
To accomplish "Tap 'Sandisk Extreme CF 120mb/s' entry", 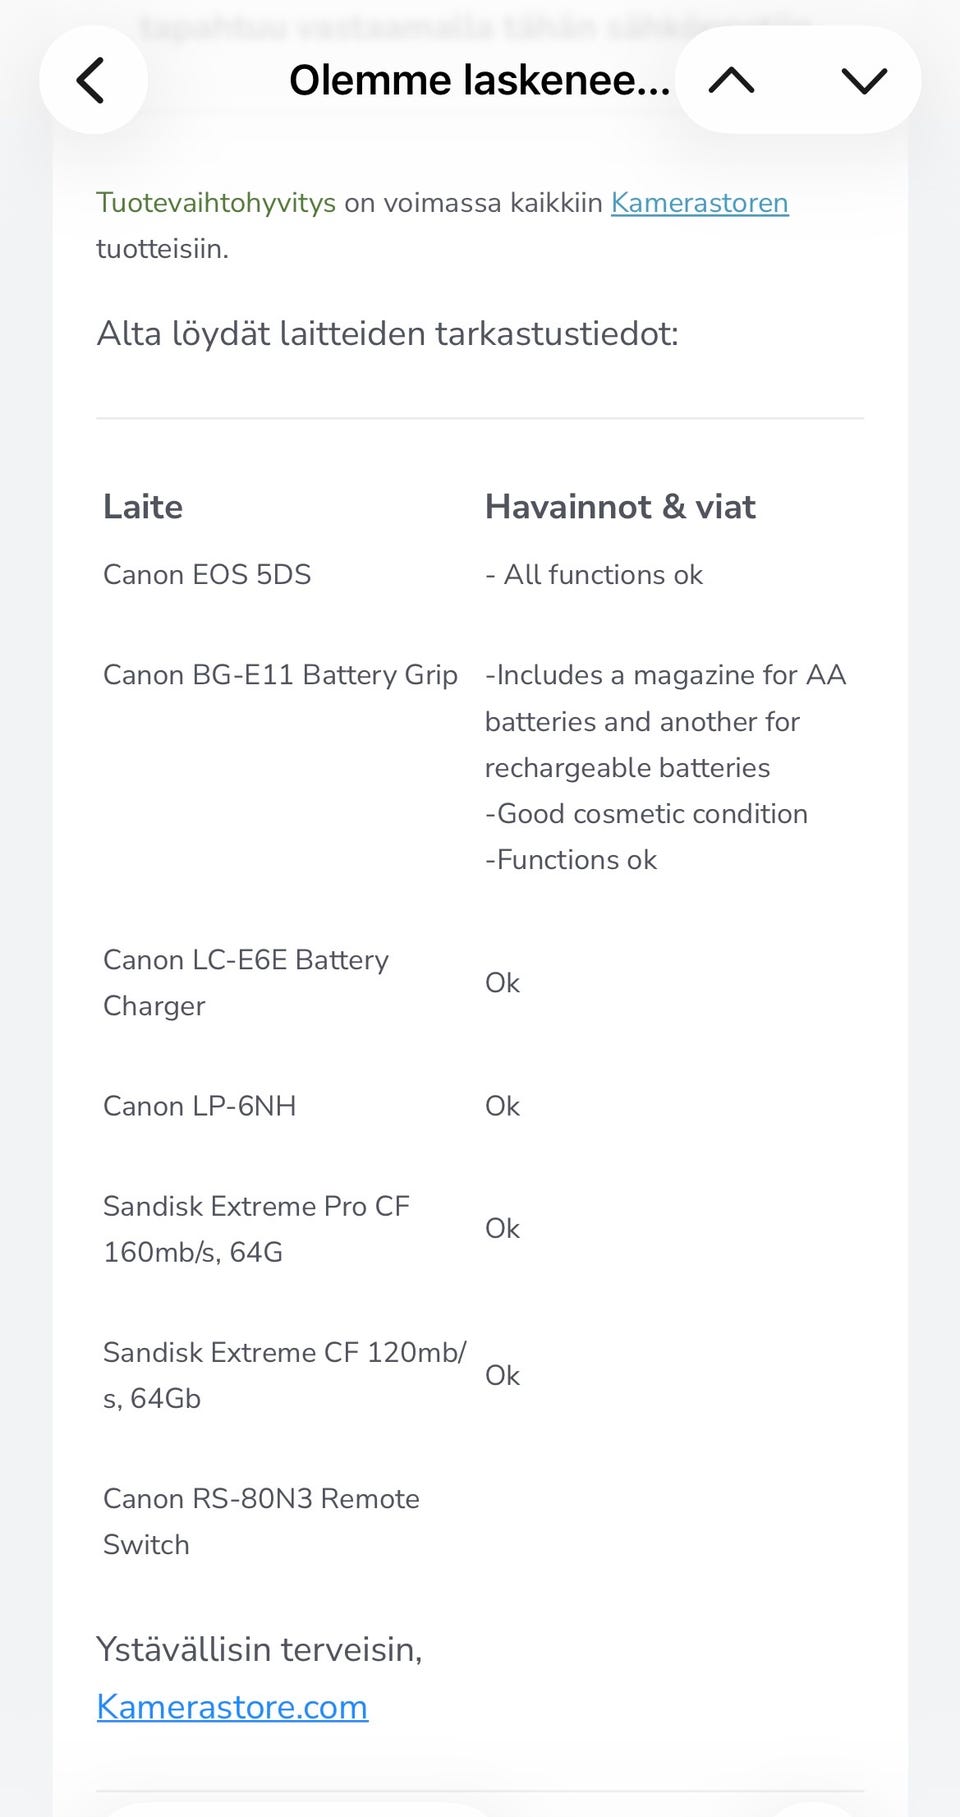I will coord(284,1374).
